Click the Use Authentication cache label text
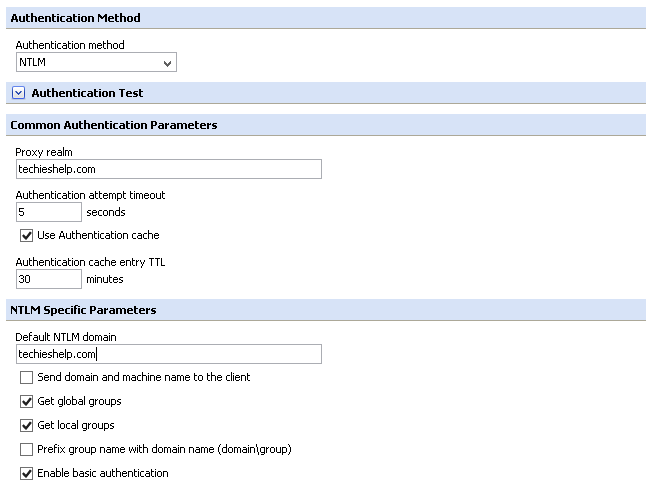This screenshot has height=487, width=646. 98,235
